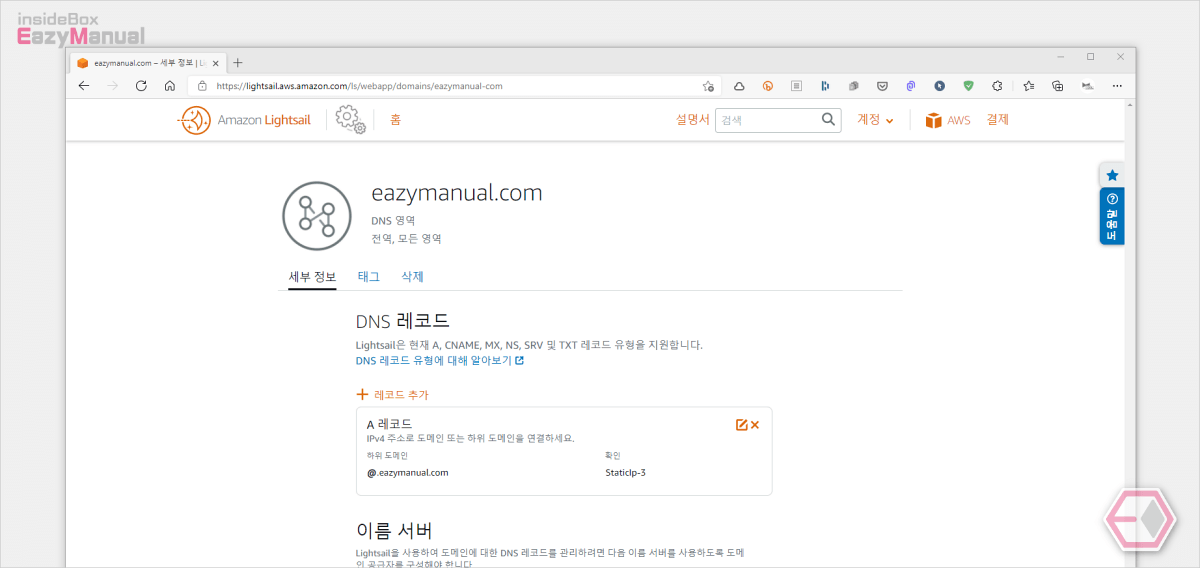The width and height of the screenshot is (1200, 568).
Task: Open the browser settings ellipsis menu
Action: point(1117,86)
